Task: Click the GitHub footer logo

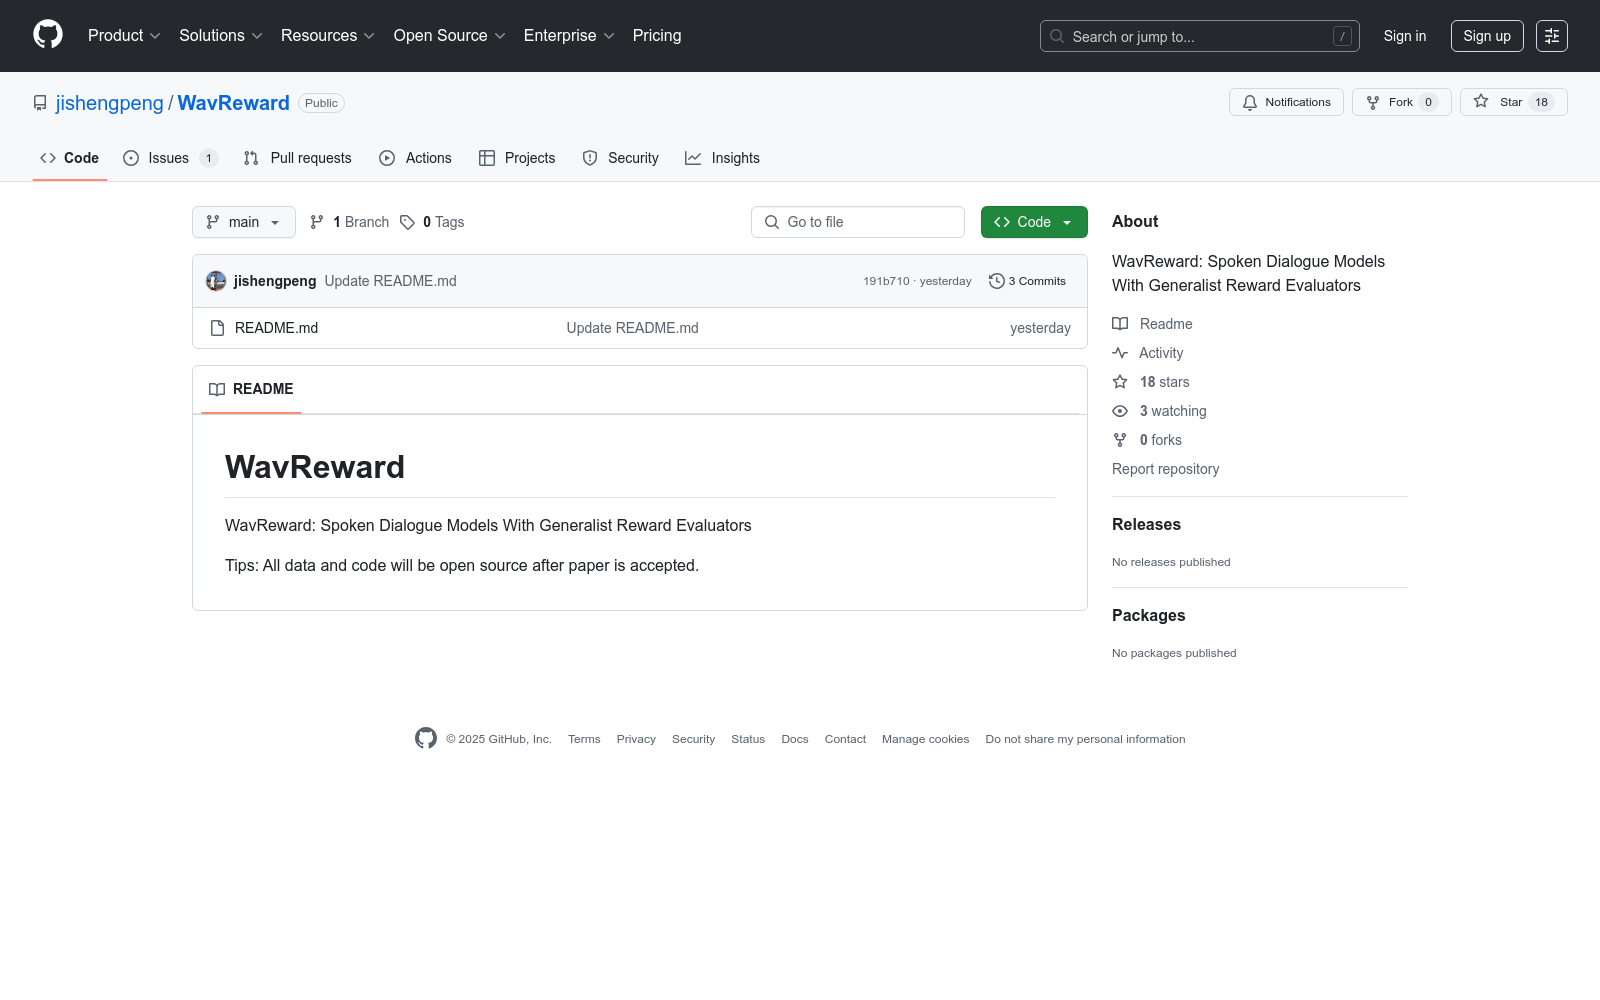Action: coord(426,738)
